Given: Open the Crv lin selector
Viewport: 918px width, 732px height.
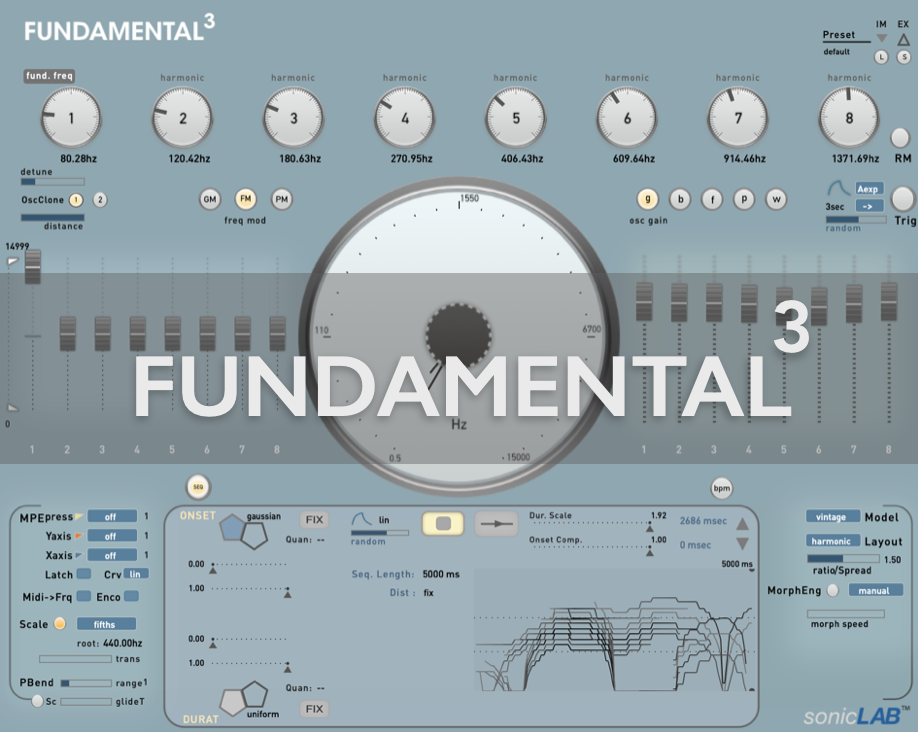Looking at the screenshot, I should 136,574.
